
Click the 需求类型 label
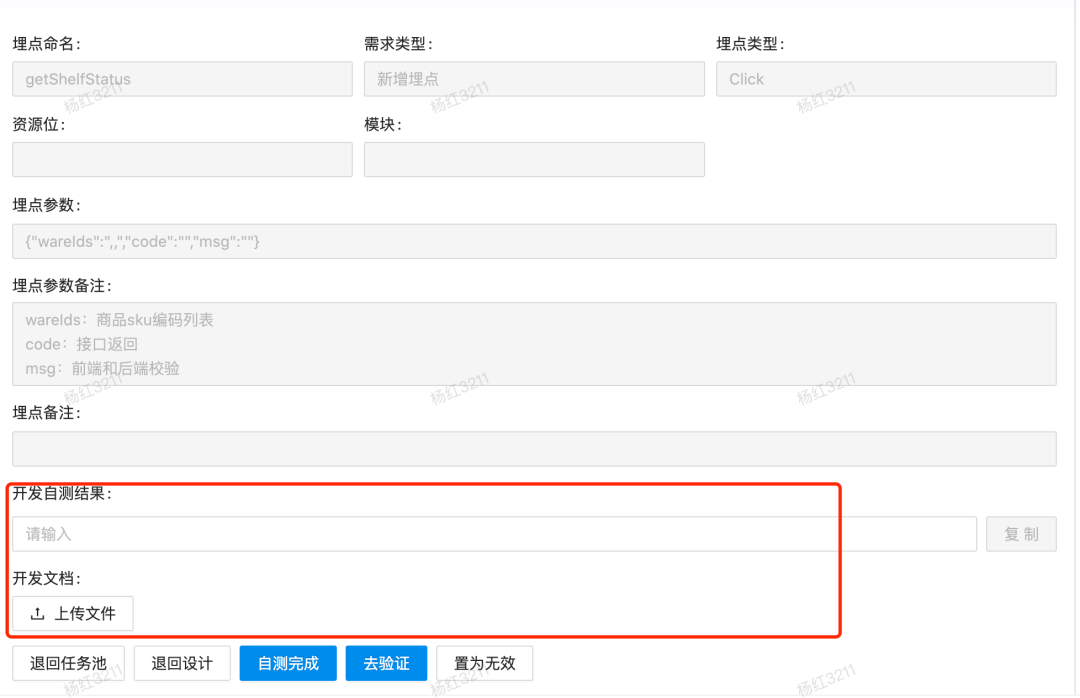[x=399, y=44]
